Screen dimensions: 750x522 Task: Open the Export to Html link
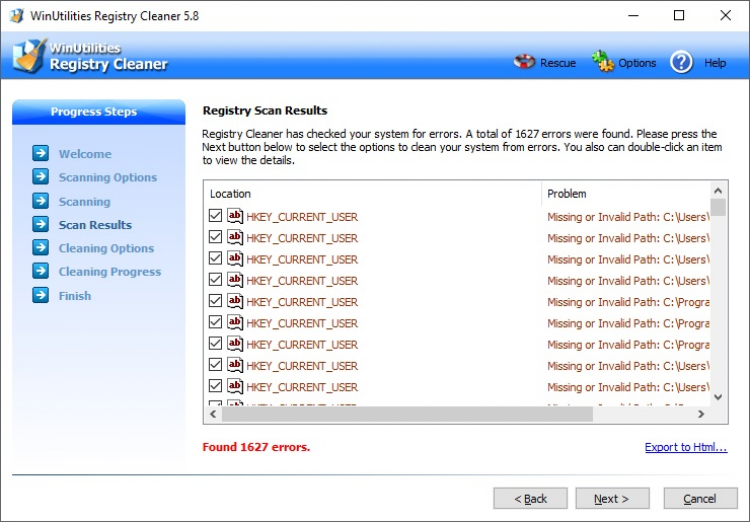(x=686, y=447)
